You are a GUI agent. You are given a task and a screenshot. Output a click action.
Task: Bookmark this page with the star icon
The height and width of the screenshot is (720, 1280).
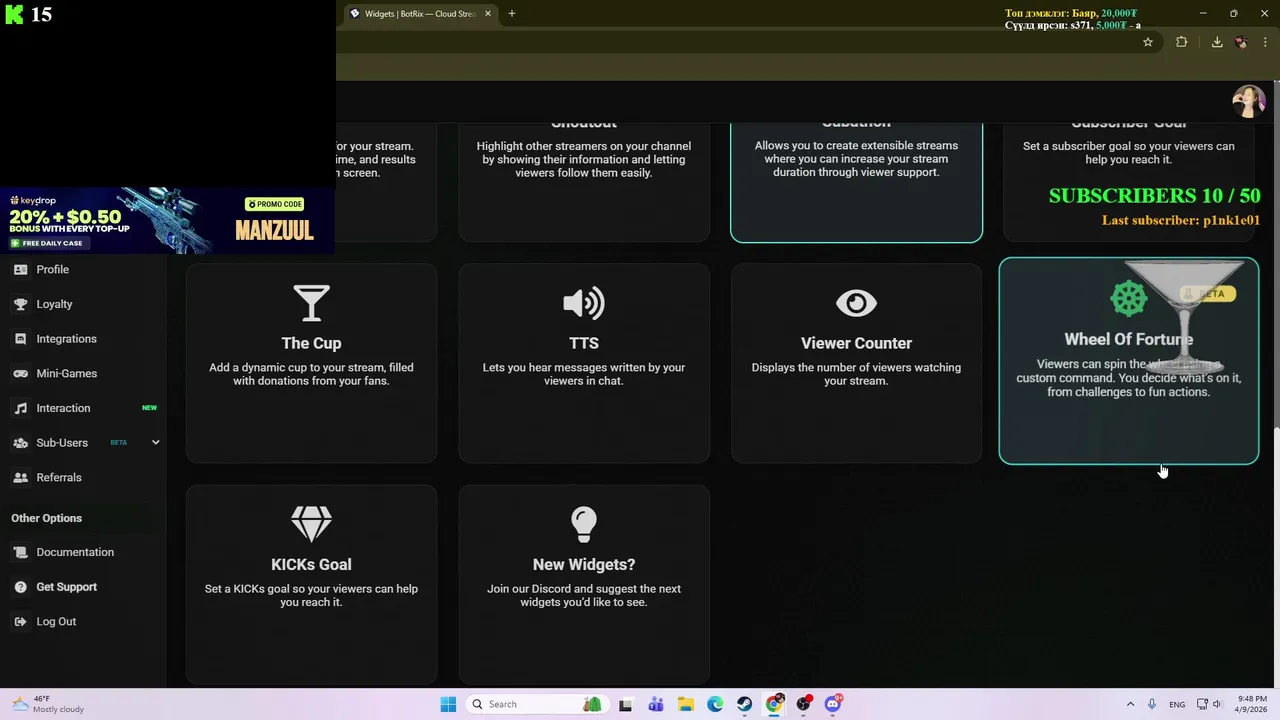point(1148,42)
